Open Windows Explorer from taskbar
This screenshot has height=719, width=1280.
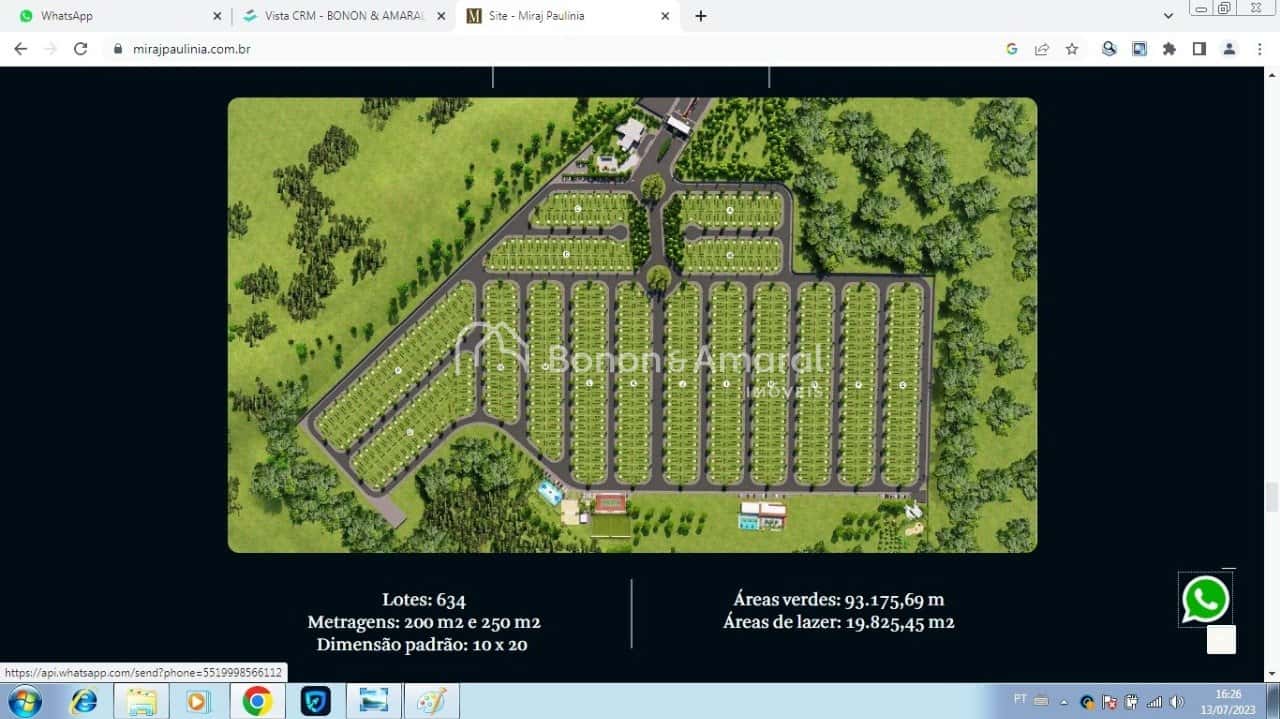pyautogui.click(x=141, y=701)
